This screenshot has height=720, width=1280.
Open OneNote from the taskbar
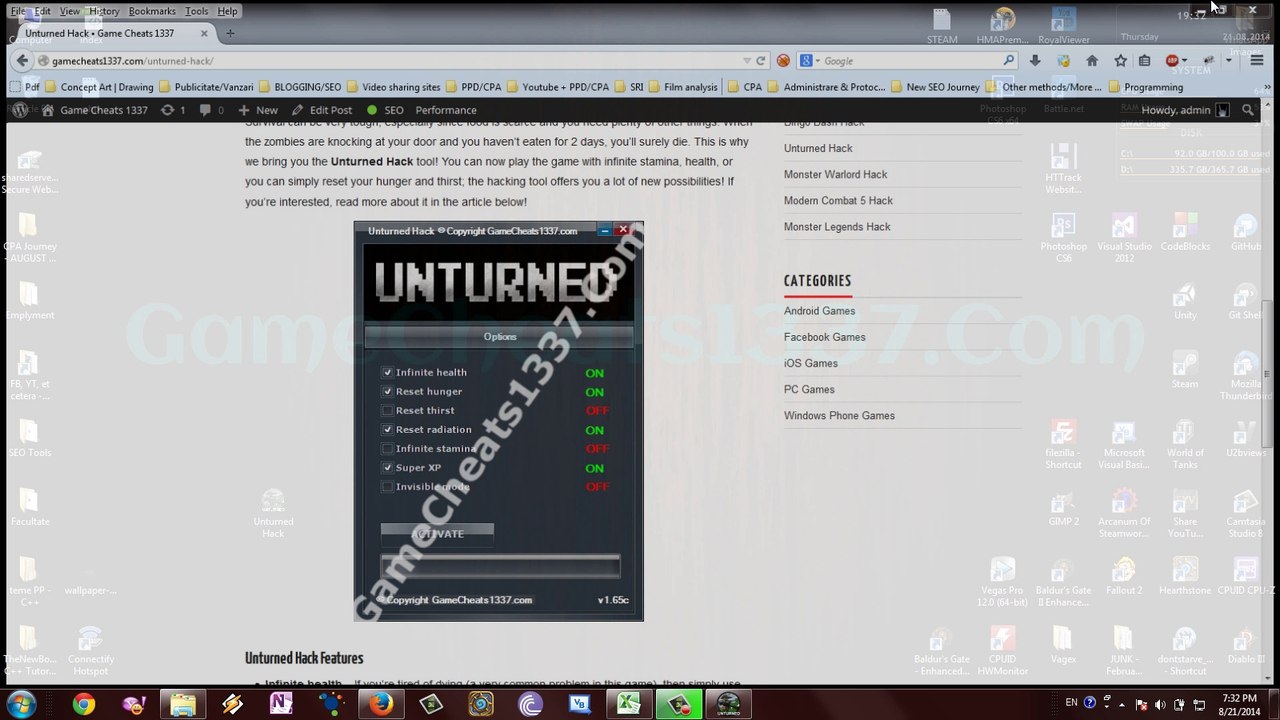[x=281, y=705]
